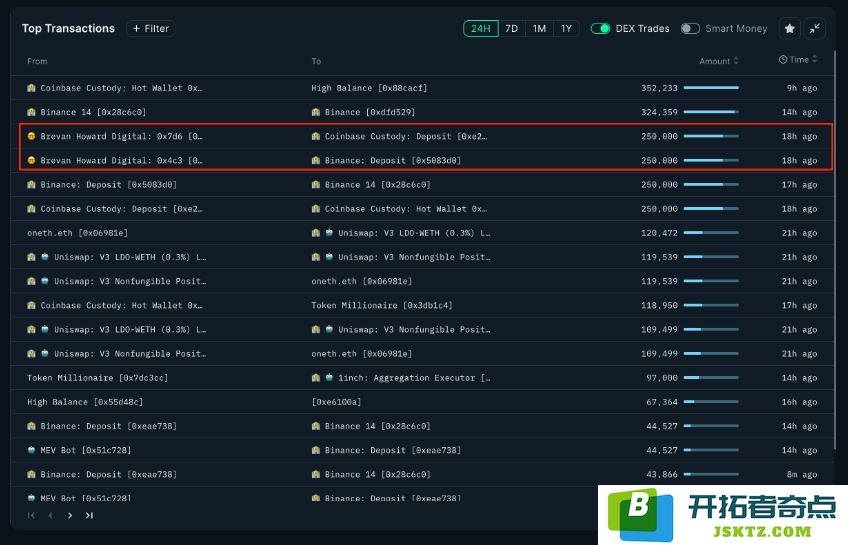Click the recipient icon beside Binance [0xdfd529]
This screenshot has width=848, height=545.
pyautogui.click(x=316, y=112)
